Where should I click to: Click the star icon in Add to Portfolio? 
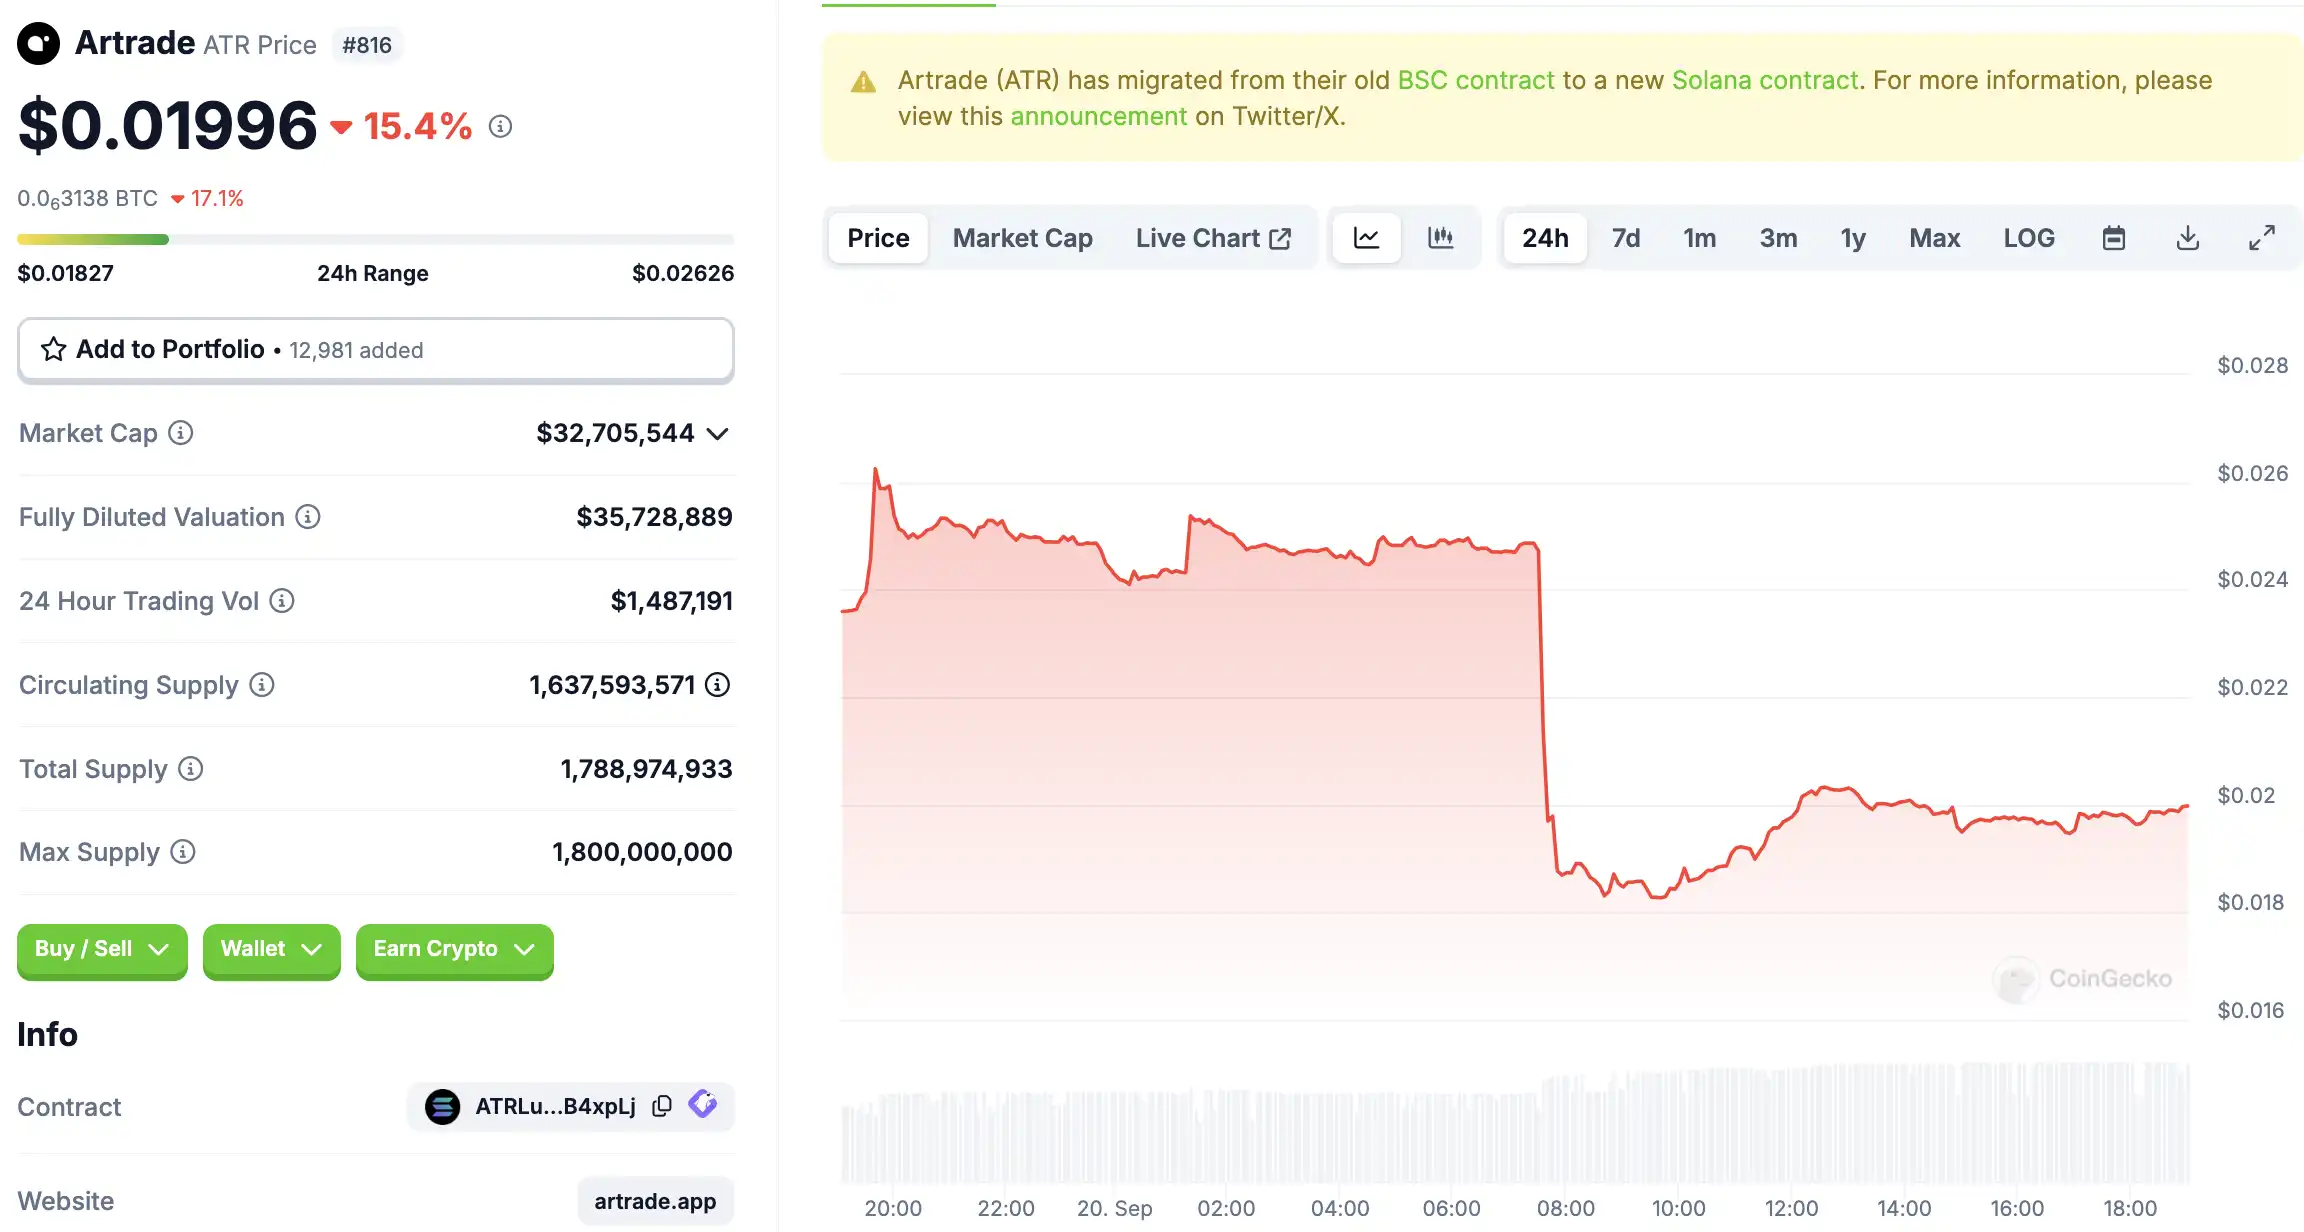[54, 349]
